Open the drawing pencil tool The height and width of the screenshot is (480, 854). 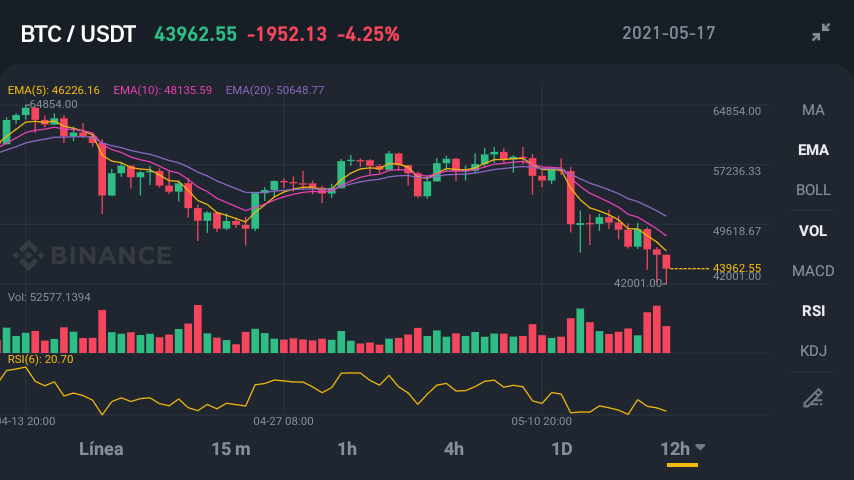pyautogui.click(x=813, y=398)
